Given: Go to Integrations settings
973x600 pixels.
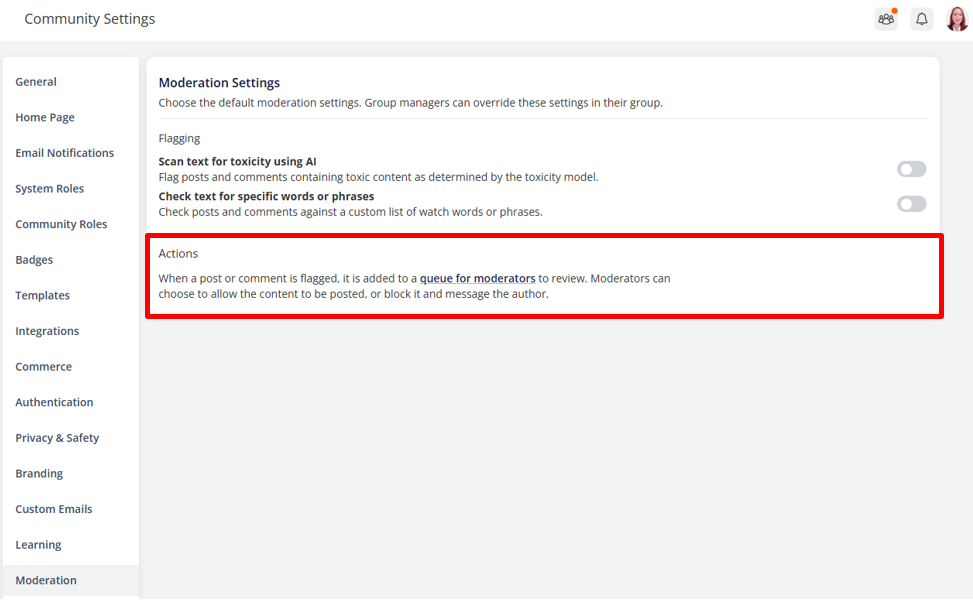Looking at the screenshot, I should click(x=47, y=331).
